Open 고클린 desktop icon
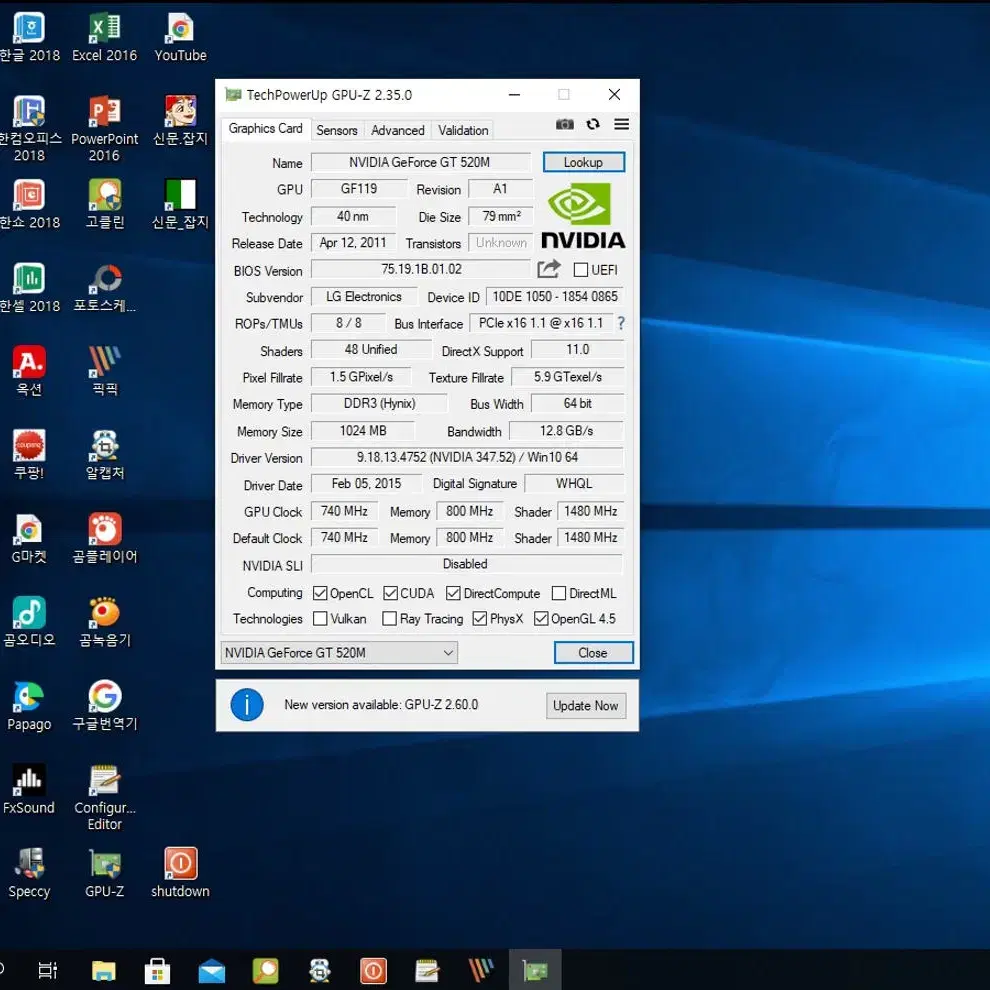This screenshot has height=990, width=990. [x=105, y=205]
